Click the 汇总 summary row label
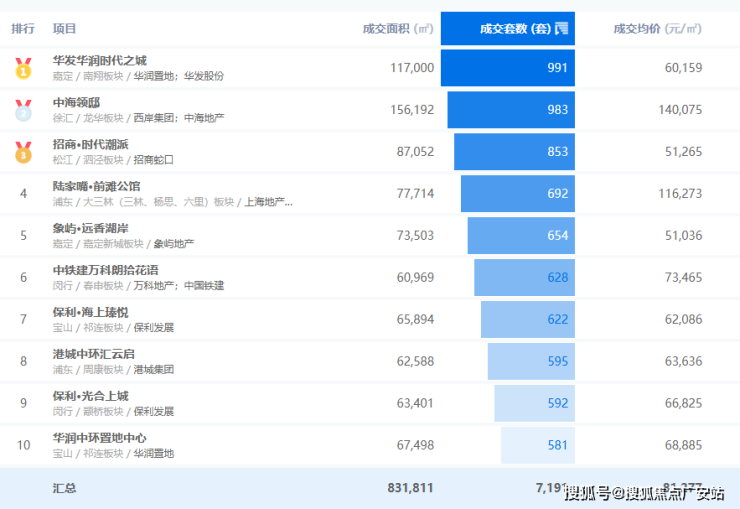 click(64, 488)
